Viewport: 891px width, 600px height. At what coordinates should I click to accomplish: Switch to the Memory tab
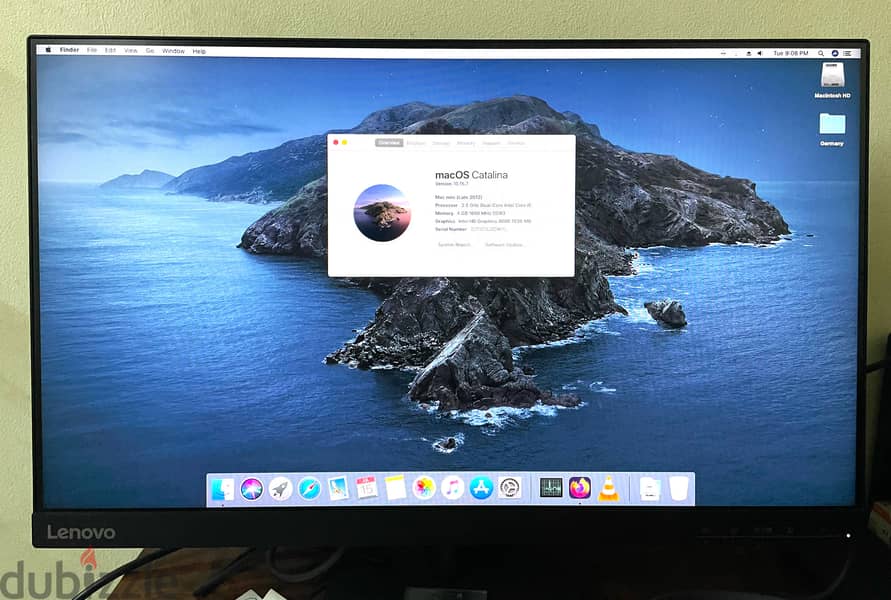point(466,143)
